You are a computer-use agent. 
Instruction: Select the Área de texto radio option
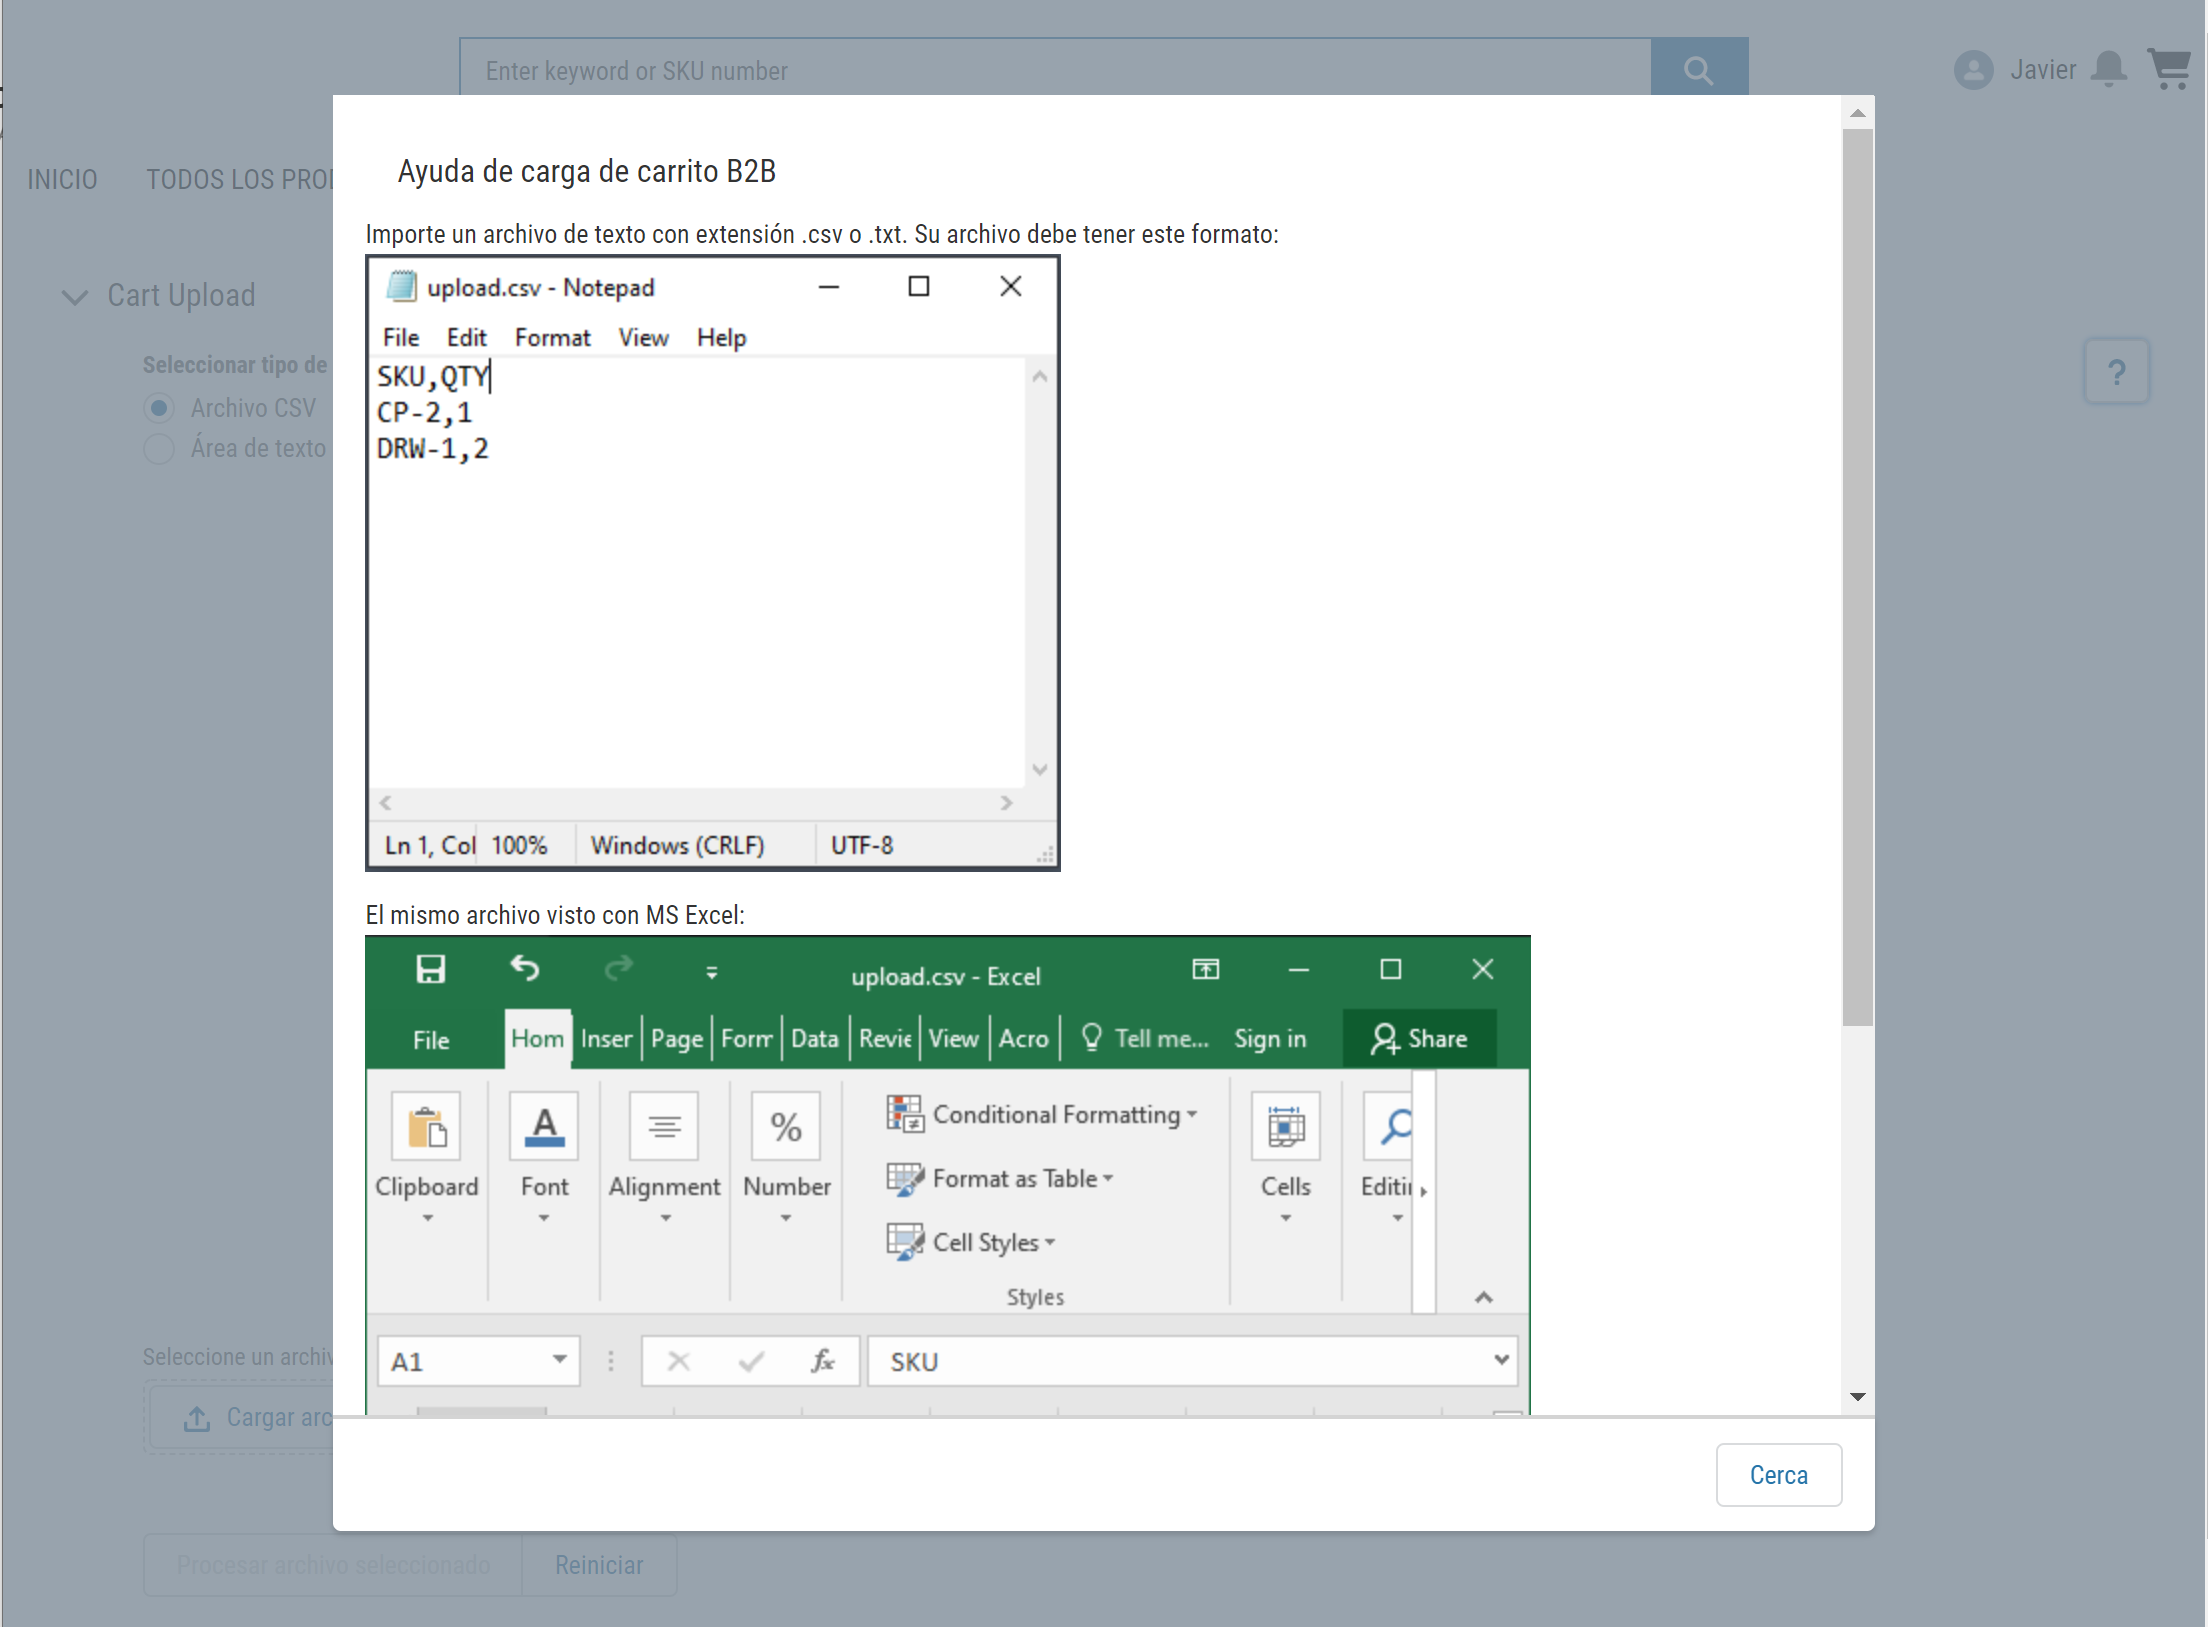(159, 448)
